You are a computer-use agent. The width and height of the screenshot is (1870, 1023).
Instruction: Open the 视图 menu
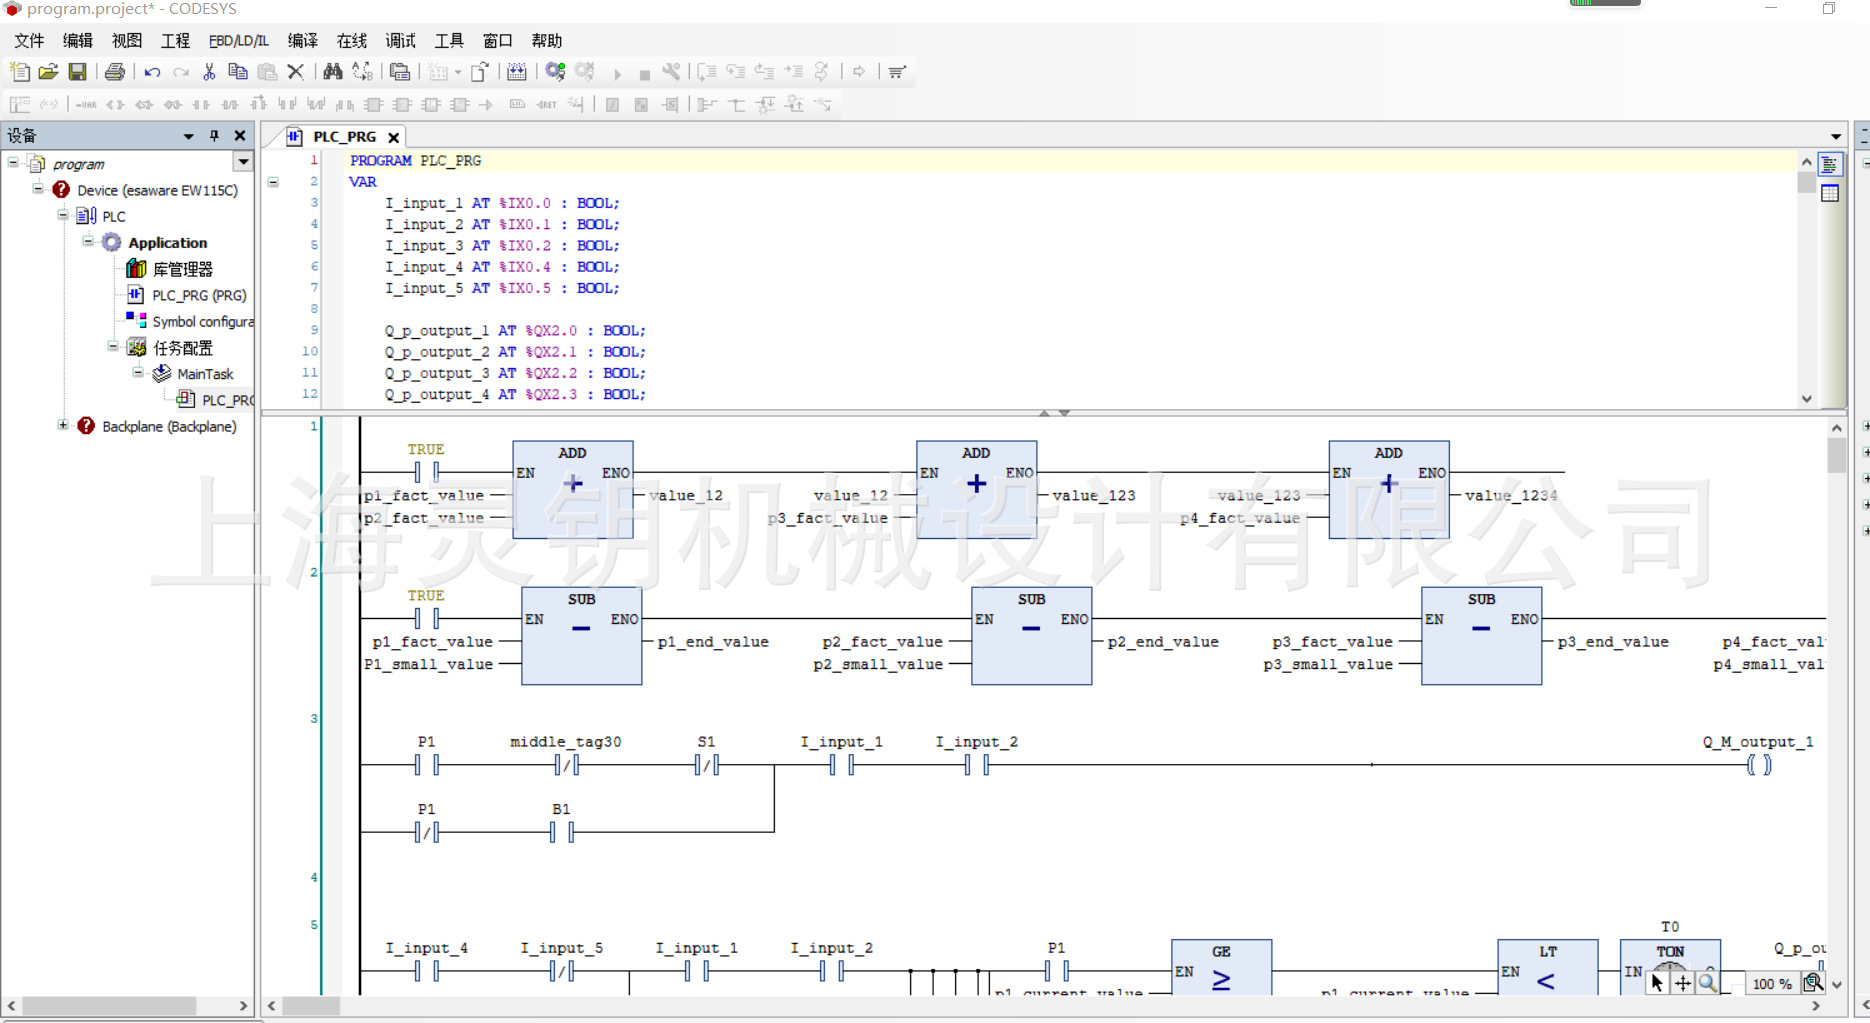click(x=127, y=41)
